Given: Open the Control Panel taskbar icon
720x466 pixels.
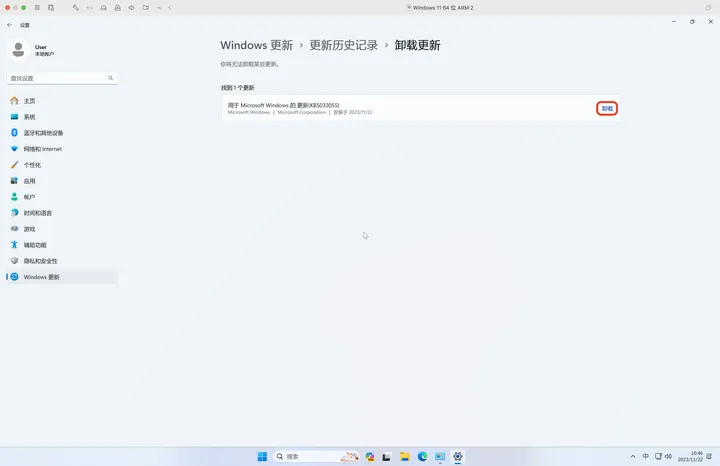Looking at the screenshot, I should click(440, 456).
